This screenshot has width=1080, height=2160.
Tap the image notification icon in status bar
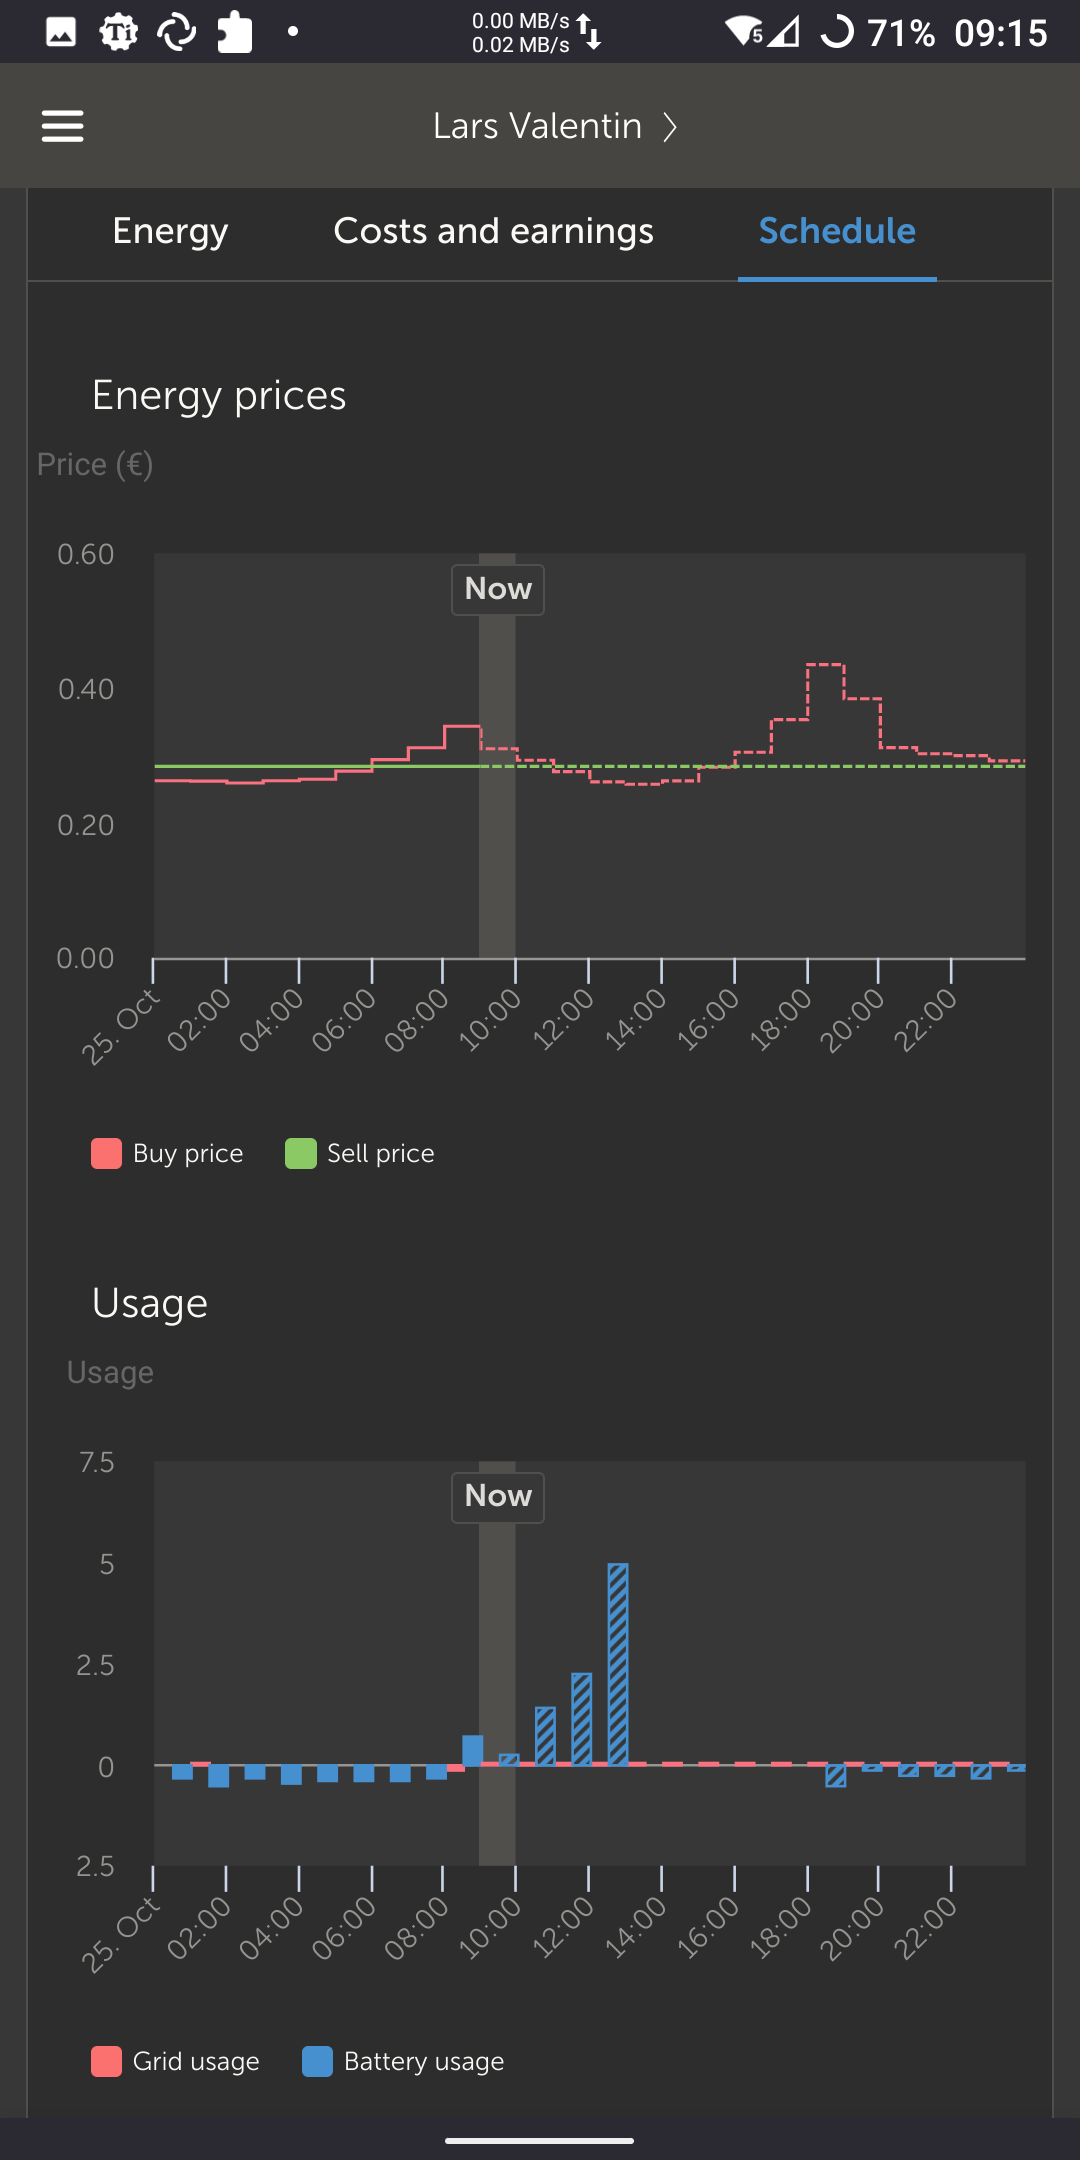61,32
